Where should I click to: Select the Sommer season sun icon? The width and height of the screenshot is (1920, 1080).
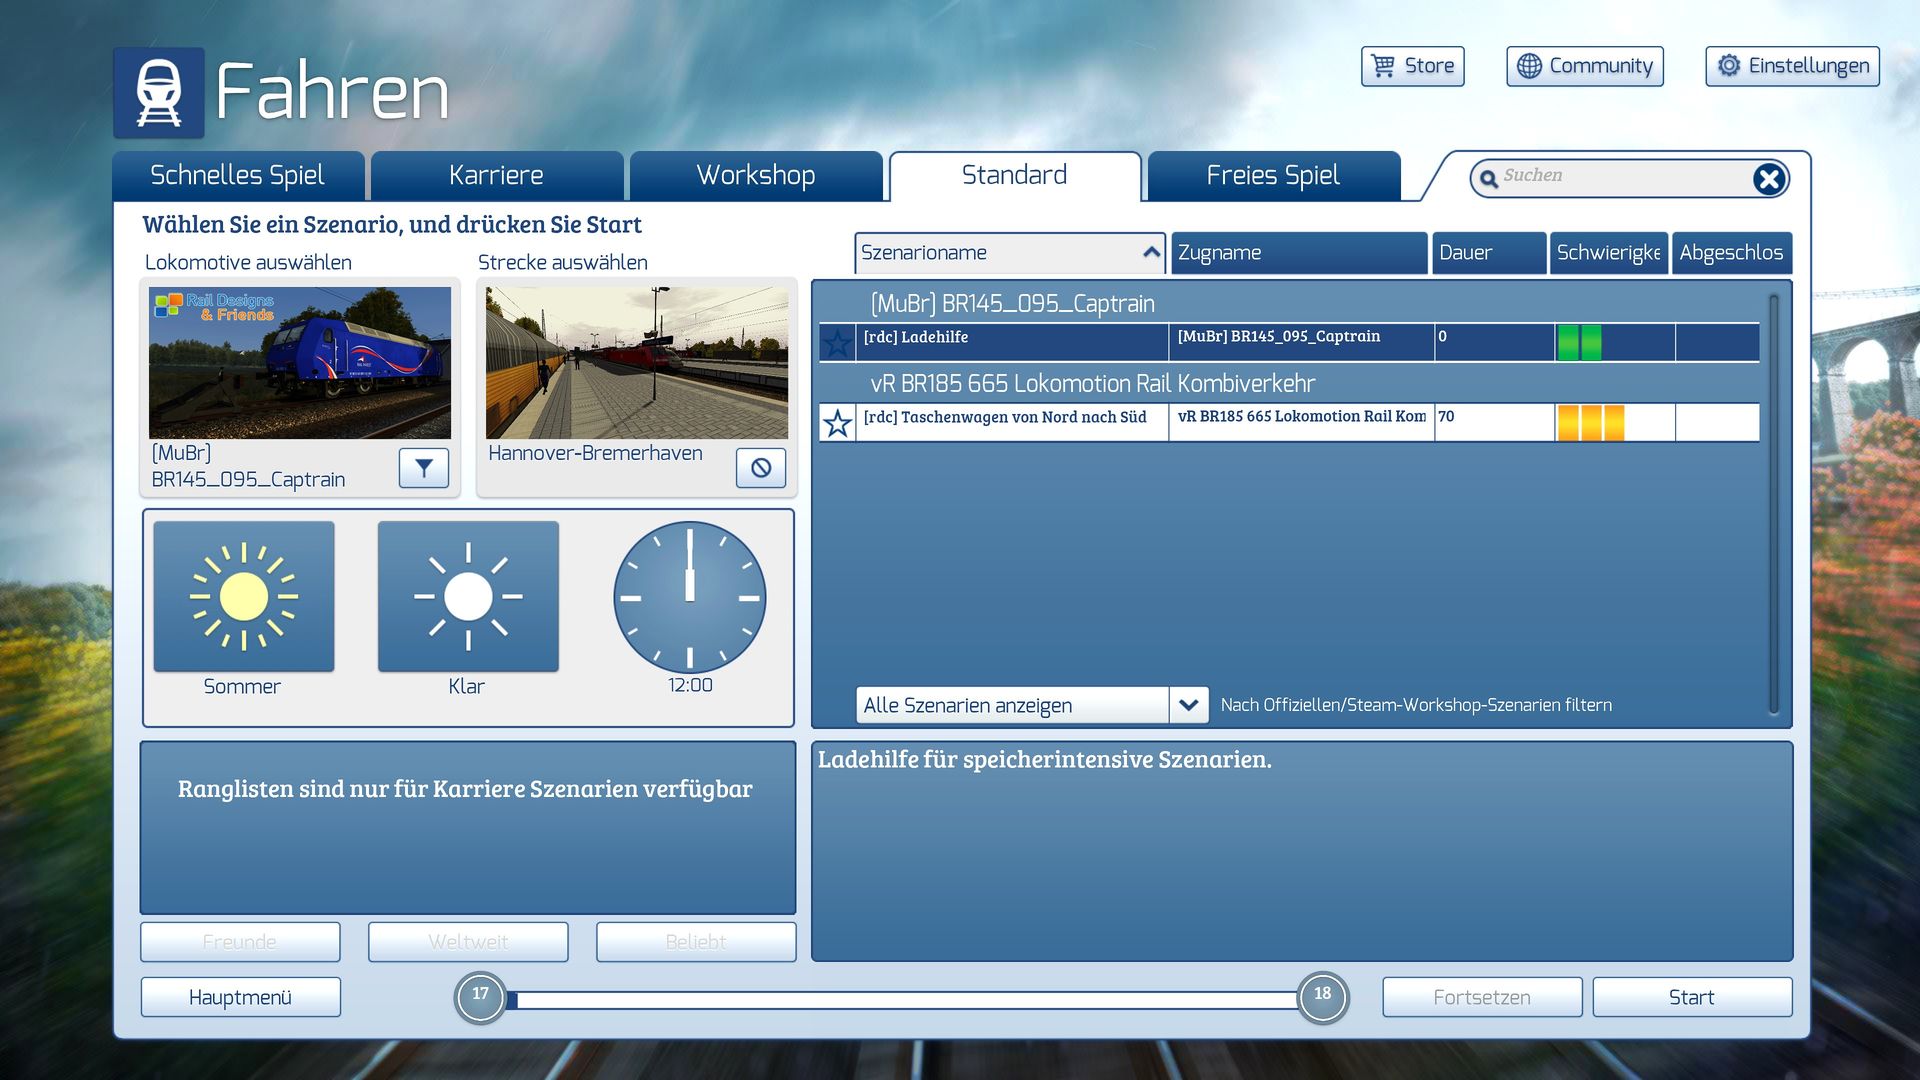pos(244,596)
